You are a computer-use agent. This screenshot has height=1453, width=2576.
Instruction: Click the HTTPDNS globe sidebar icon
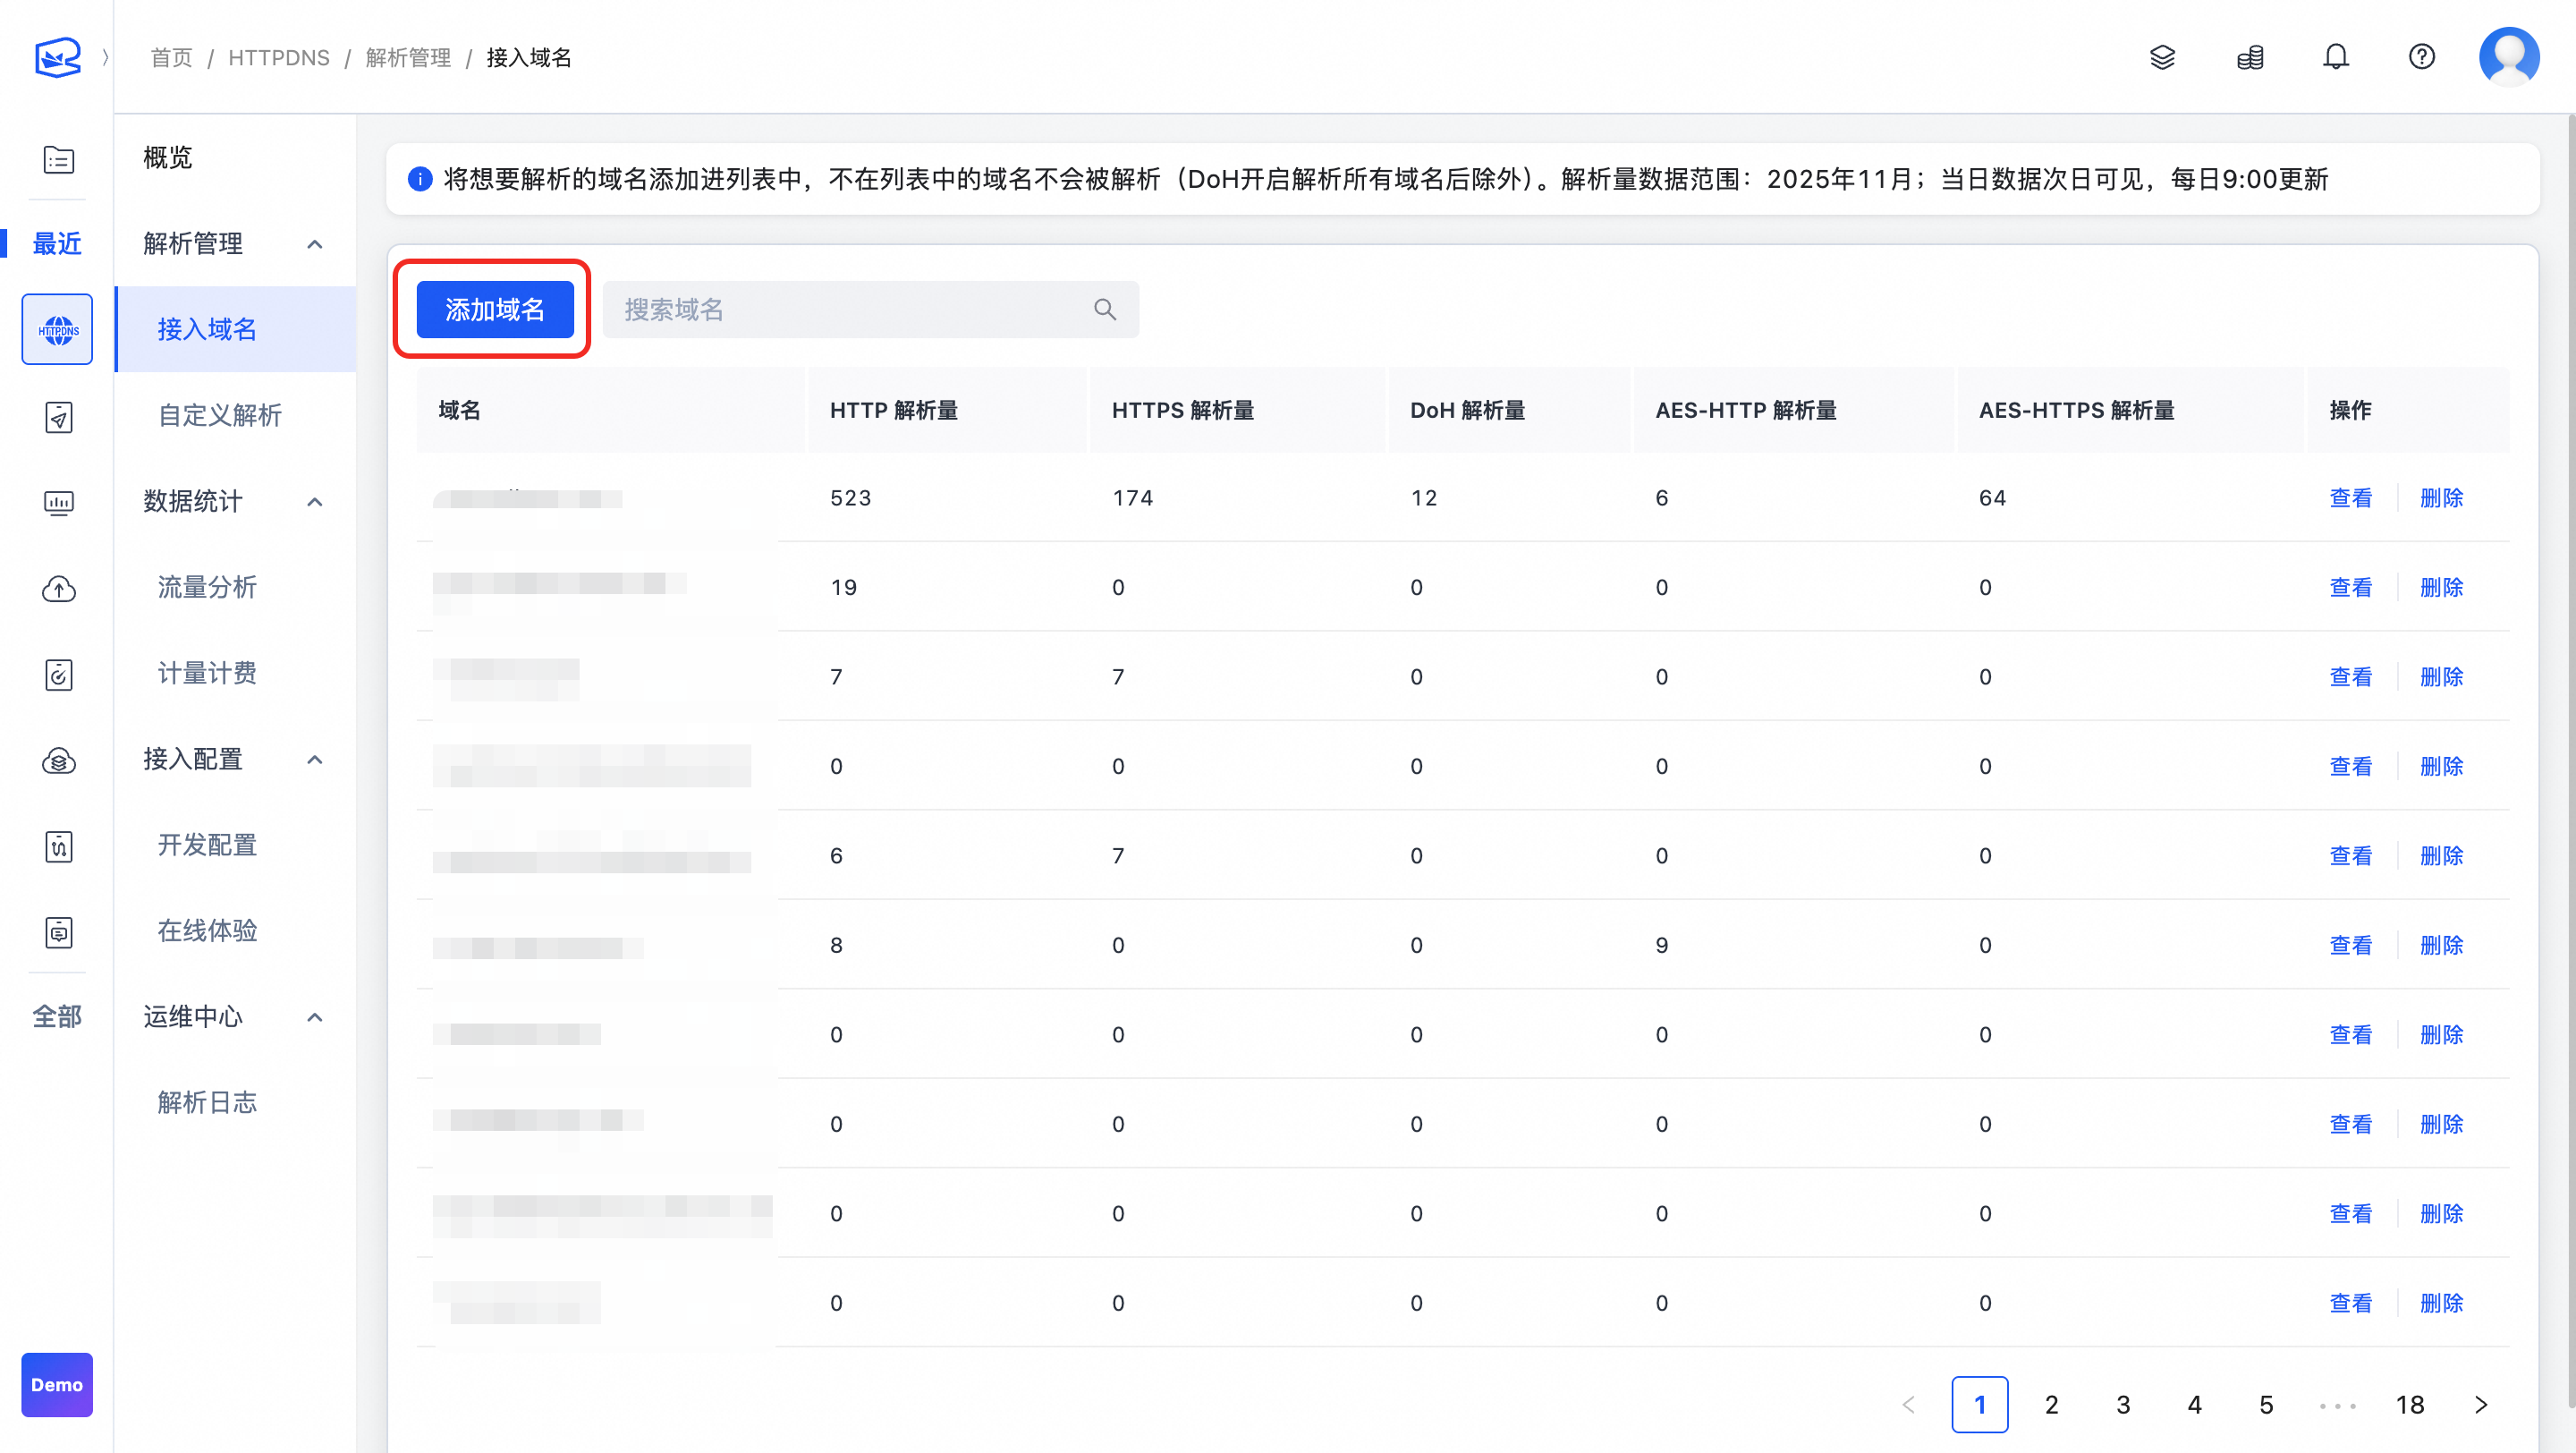point(57,329)
